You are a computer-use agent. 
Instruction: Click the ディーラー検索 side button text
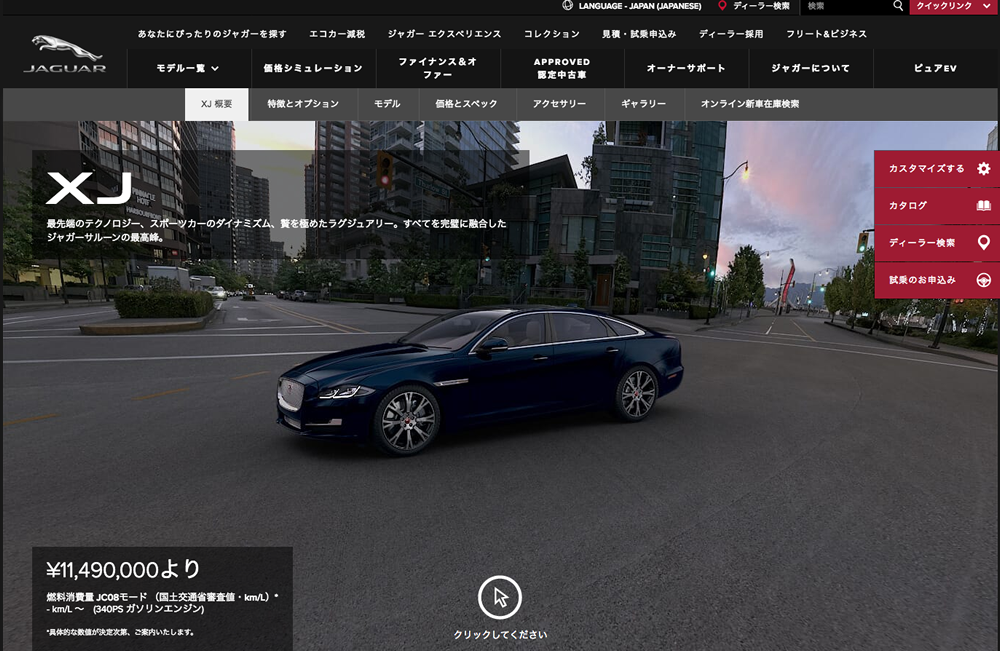pyautogui.click(x=922, y=243)
